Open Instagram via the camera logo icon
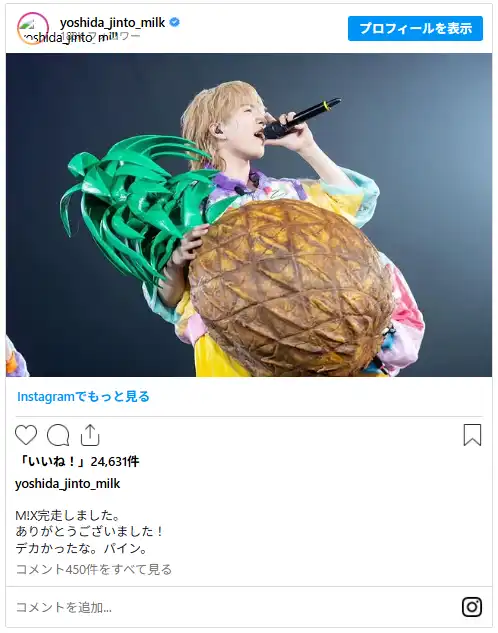 [472, 607]
